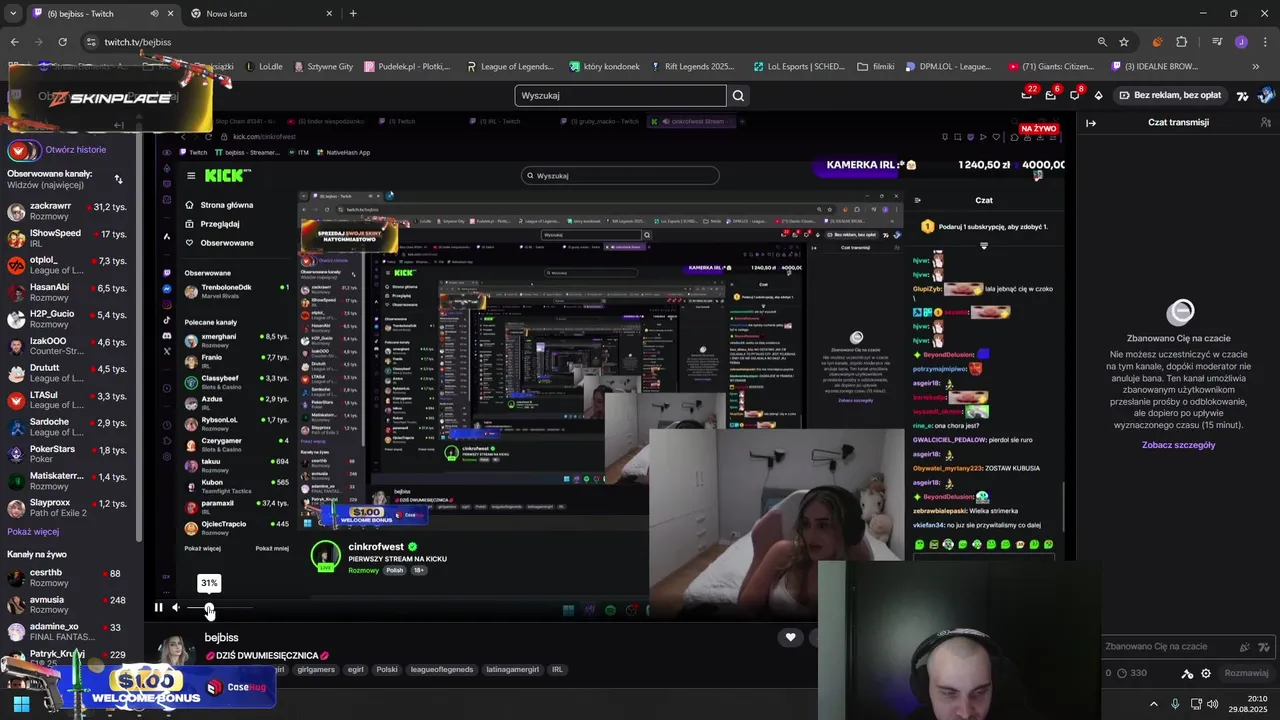The image size is (1280, 720).
Task: Click the Rozmawiaj chat button
Action: 1246,673
